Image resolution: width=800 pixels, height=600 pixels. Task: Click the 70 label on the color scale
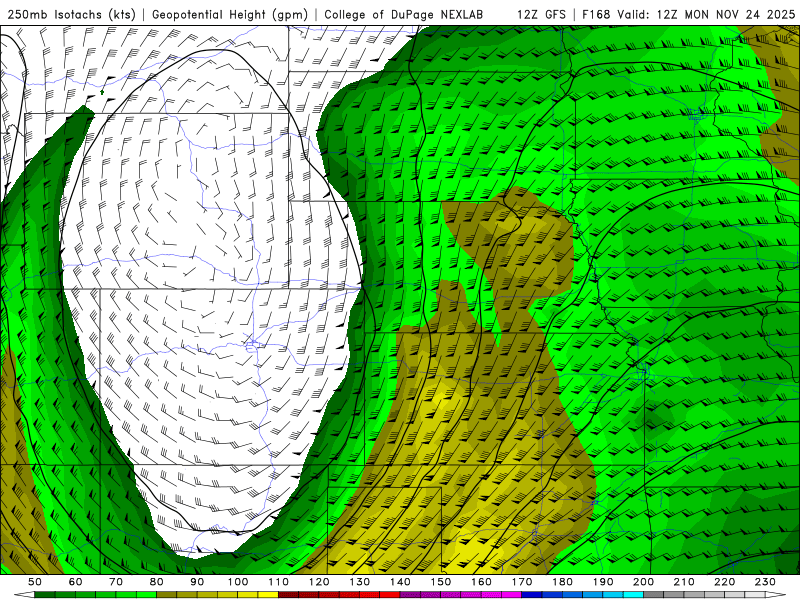click(116, 582)
